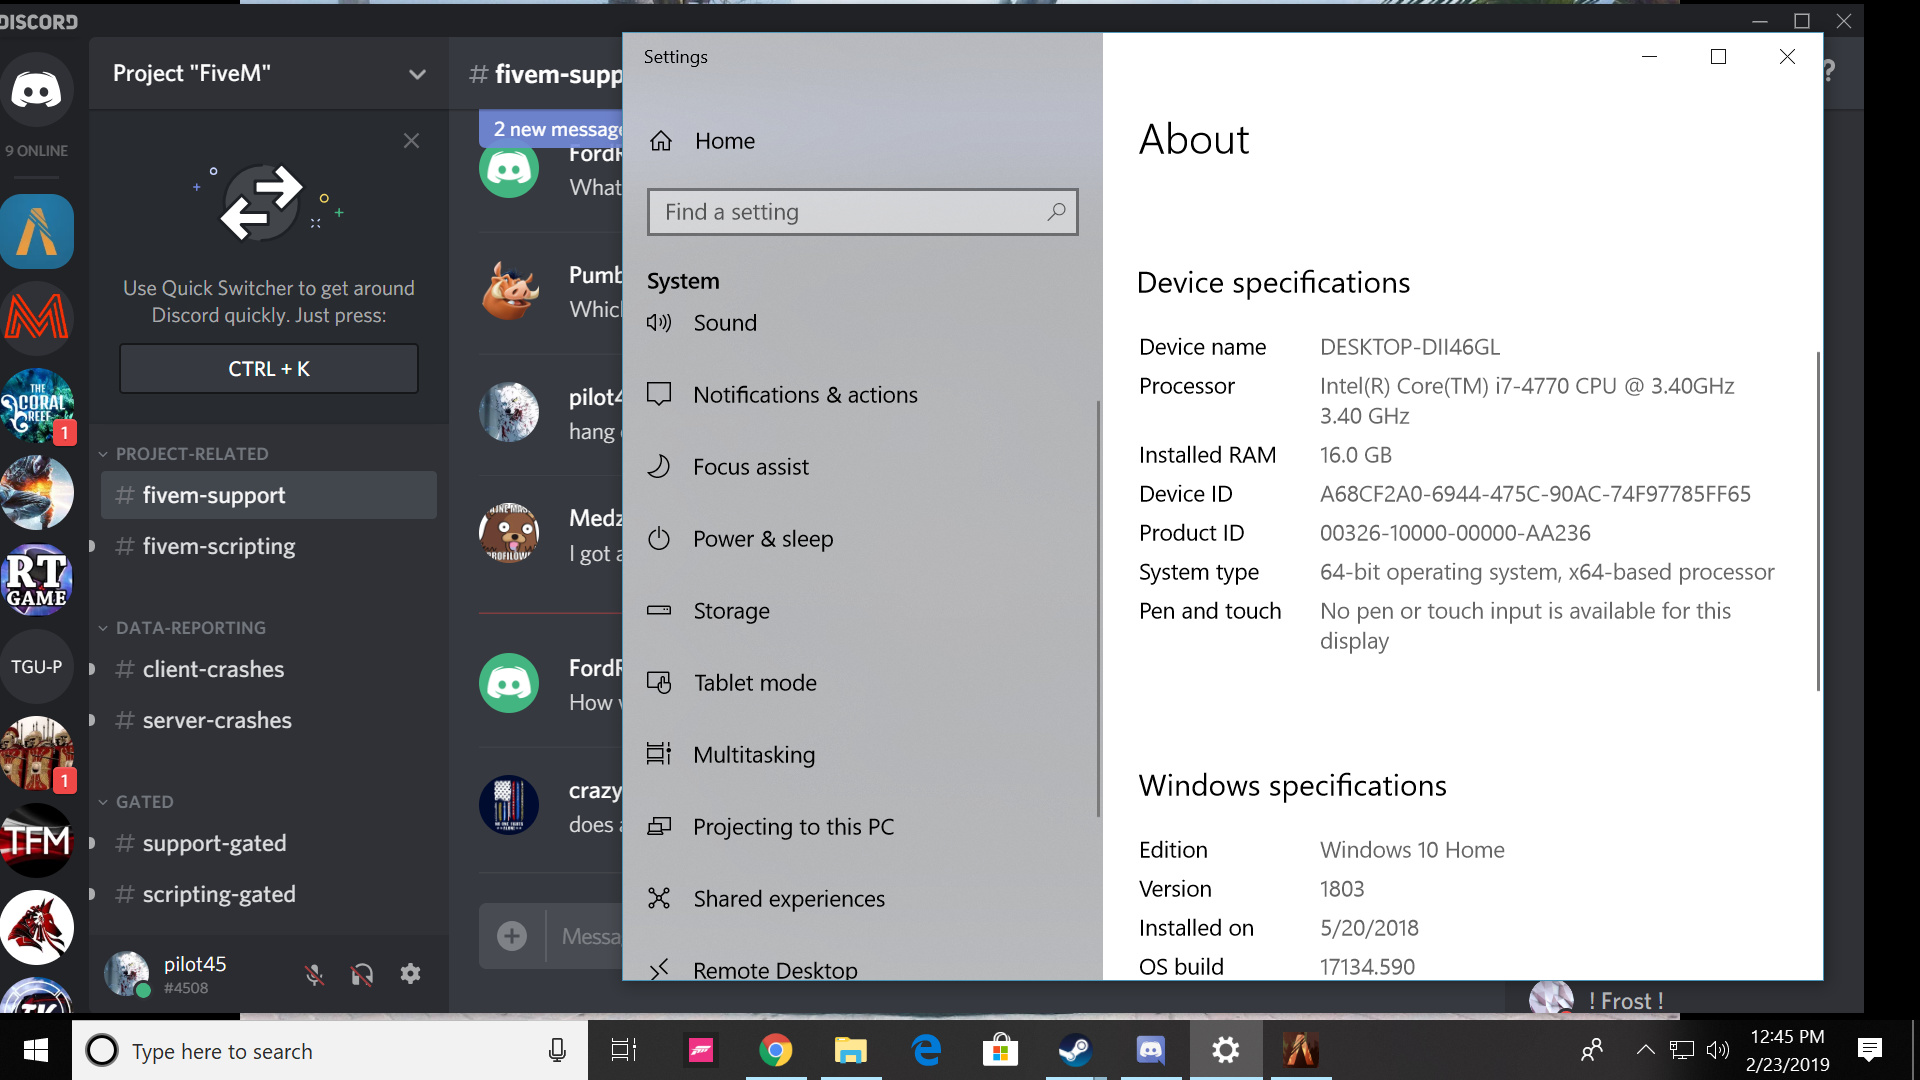The width and height of the screenshot is (1920, 1080).
Task: Open the RT GAME server in Discord
Action: [37, 579]
